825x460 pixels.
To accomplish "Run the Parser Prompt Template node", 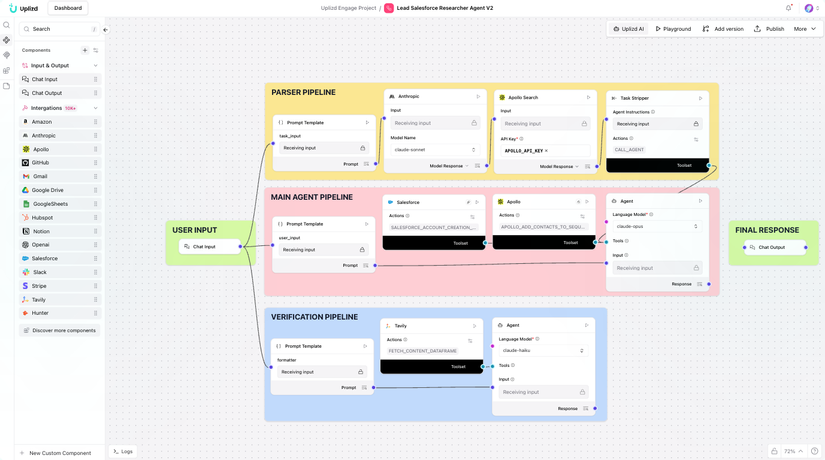I will [x=367, y=123].
